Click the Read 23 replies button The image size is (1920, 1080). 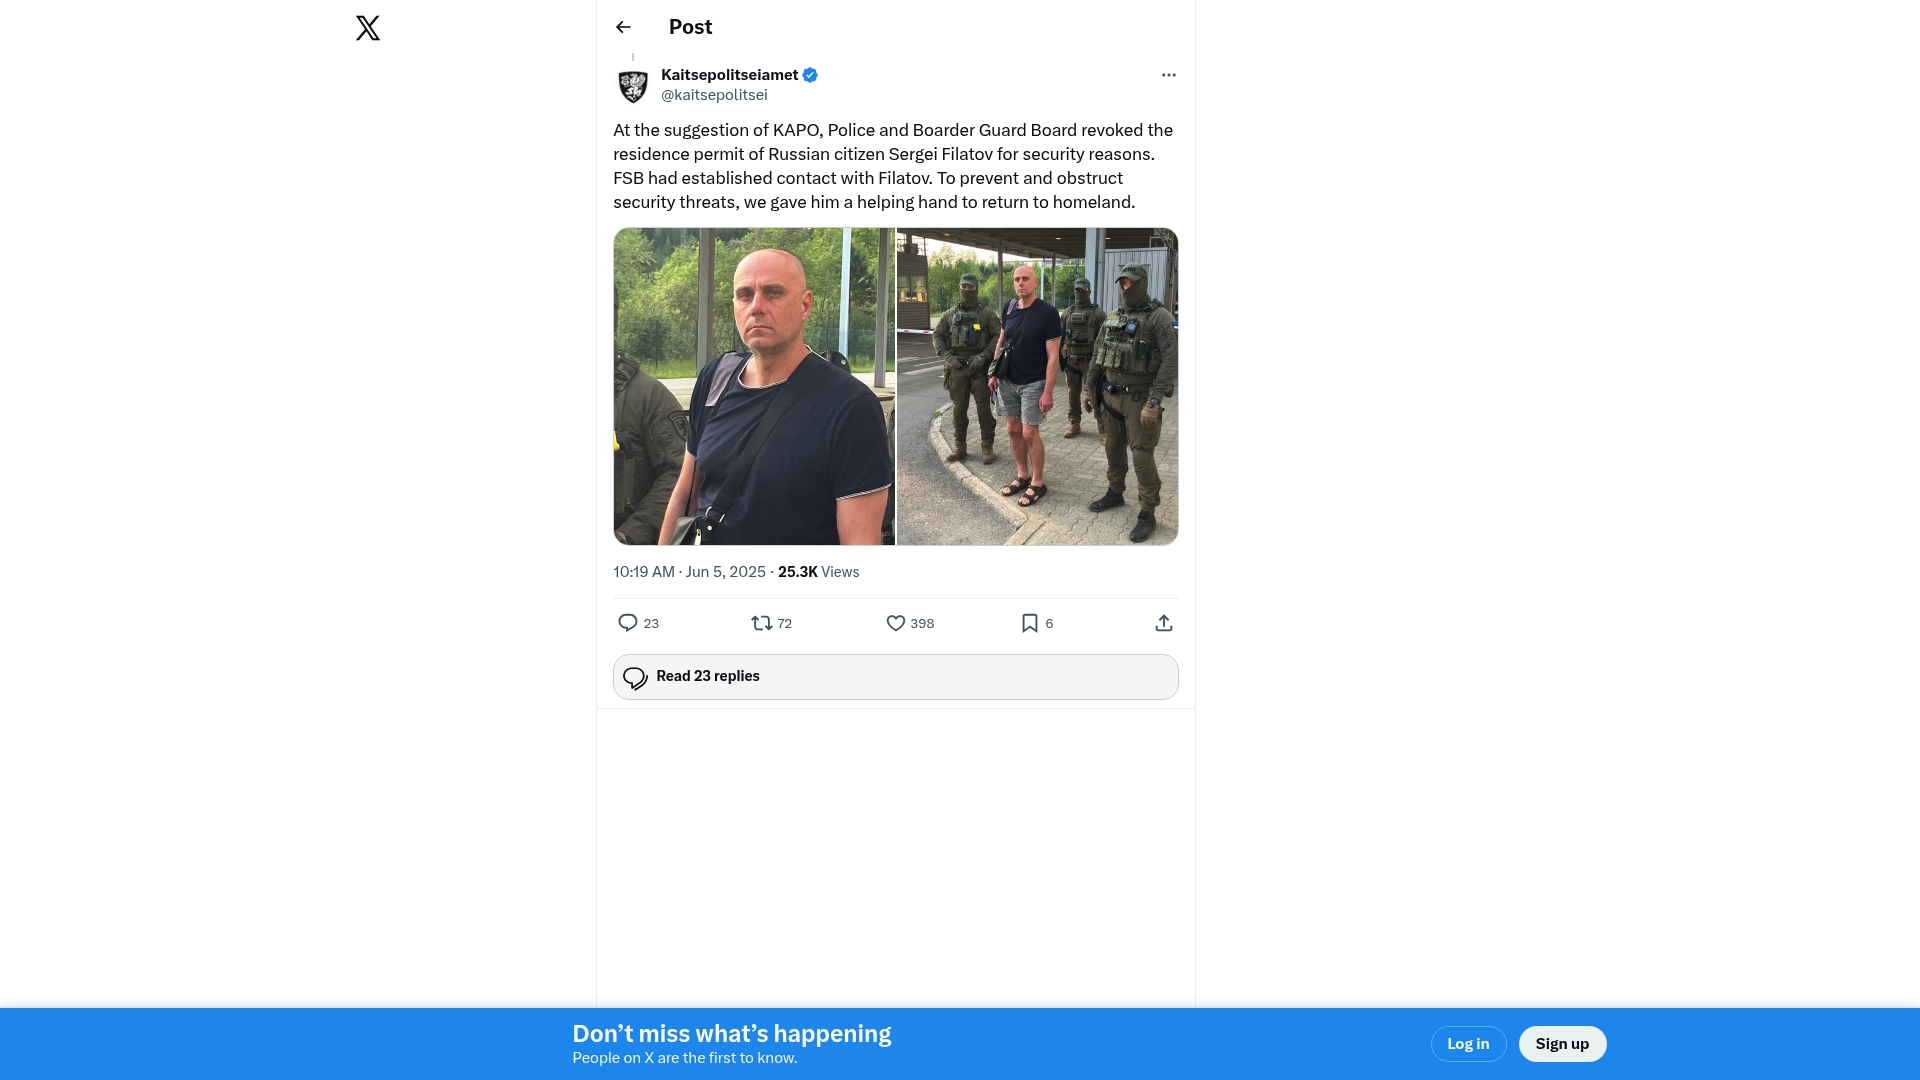tap(896, 677)
